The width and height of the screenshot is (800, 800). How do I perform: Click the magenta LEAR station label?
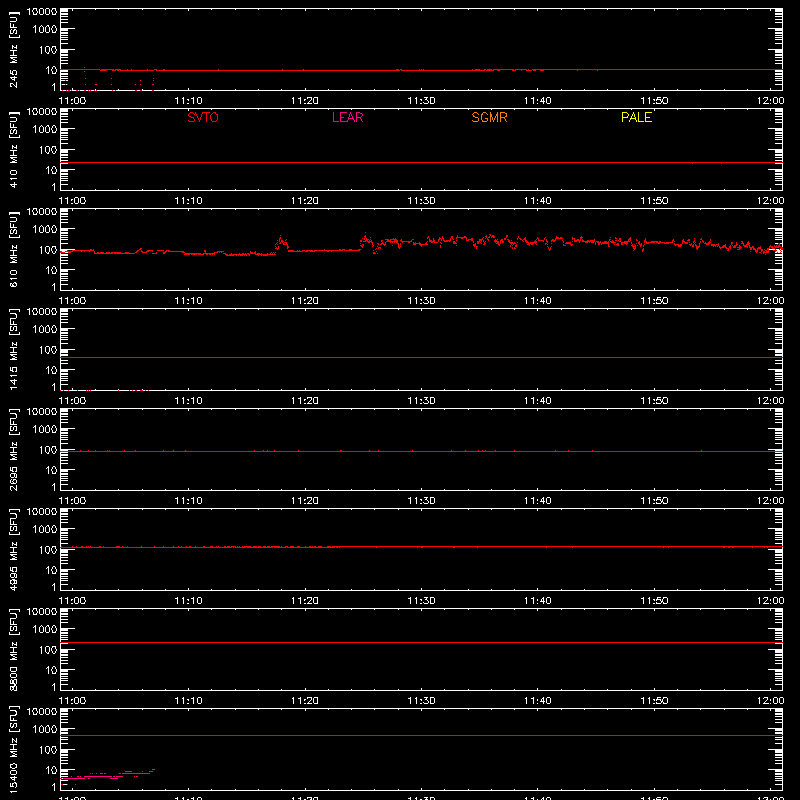click(x=347, y=117)
